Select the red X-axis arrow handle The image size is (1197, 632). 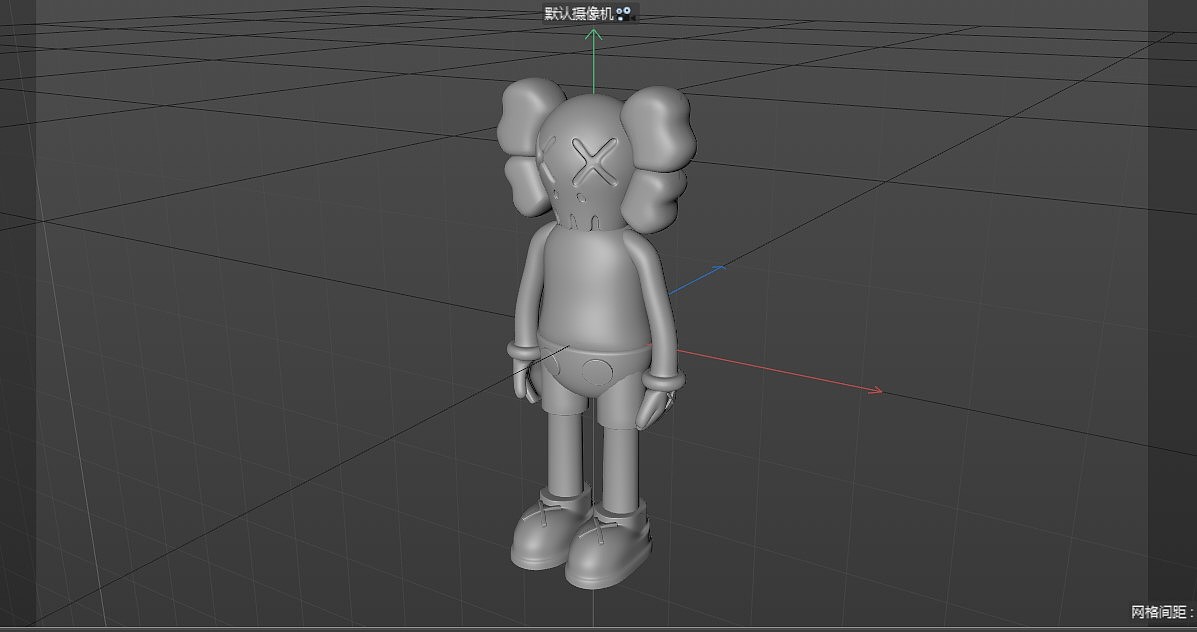click(875, 391)
